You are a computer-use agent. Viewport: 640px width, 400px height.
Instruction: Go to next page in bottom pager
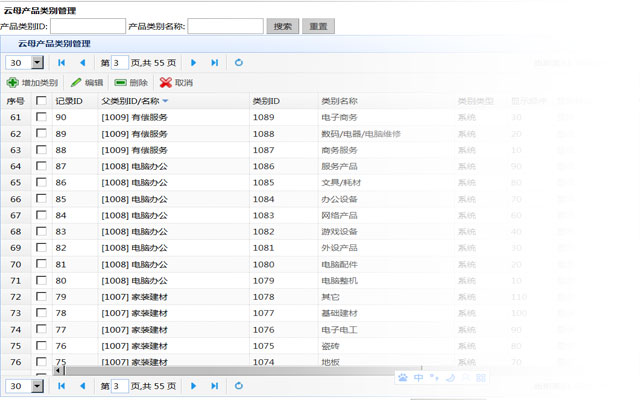click(x=194, y=385)
